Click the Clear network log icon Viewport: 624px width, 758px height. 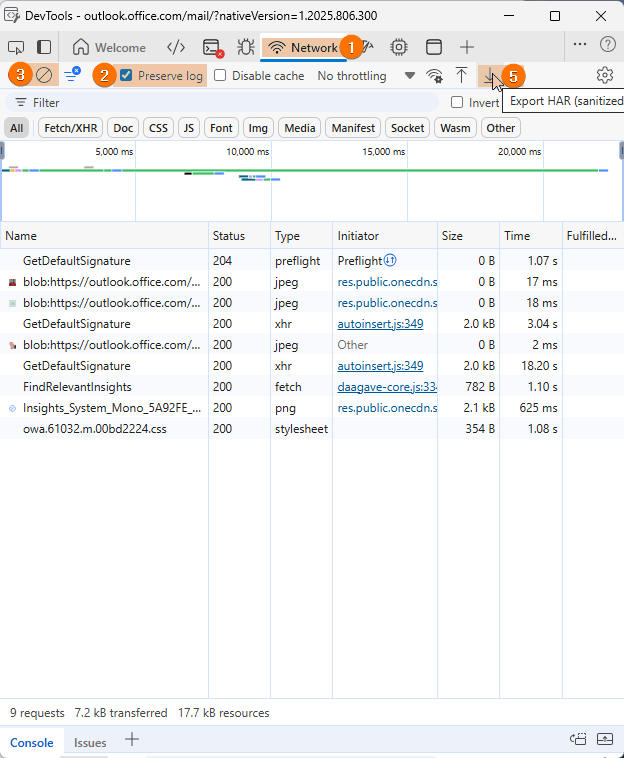click(44, 75)
